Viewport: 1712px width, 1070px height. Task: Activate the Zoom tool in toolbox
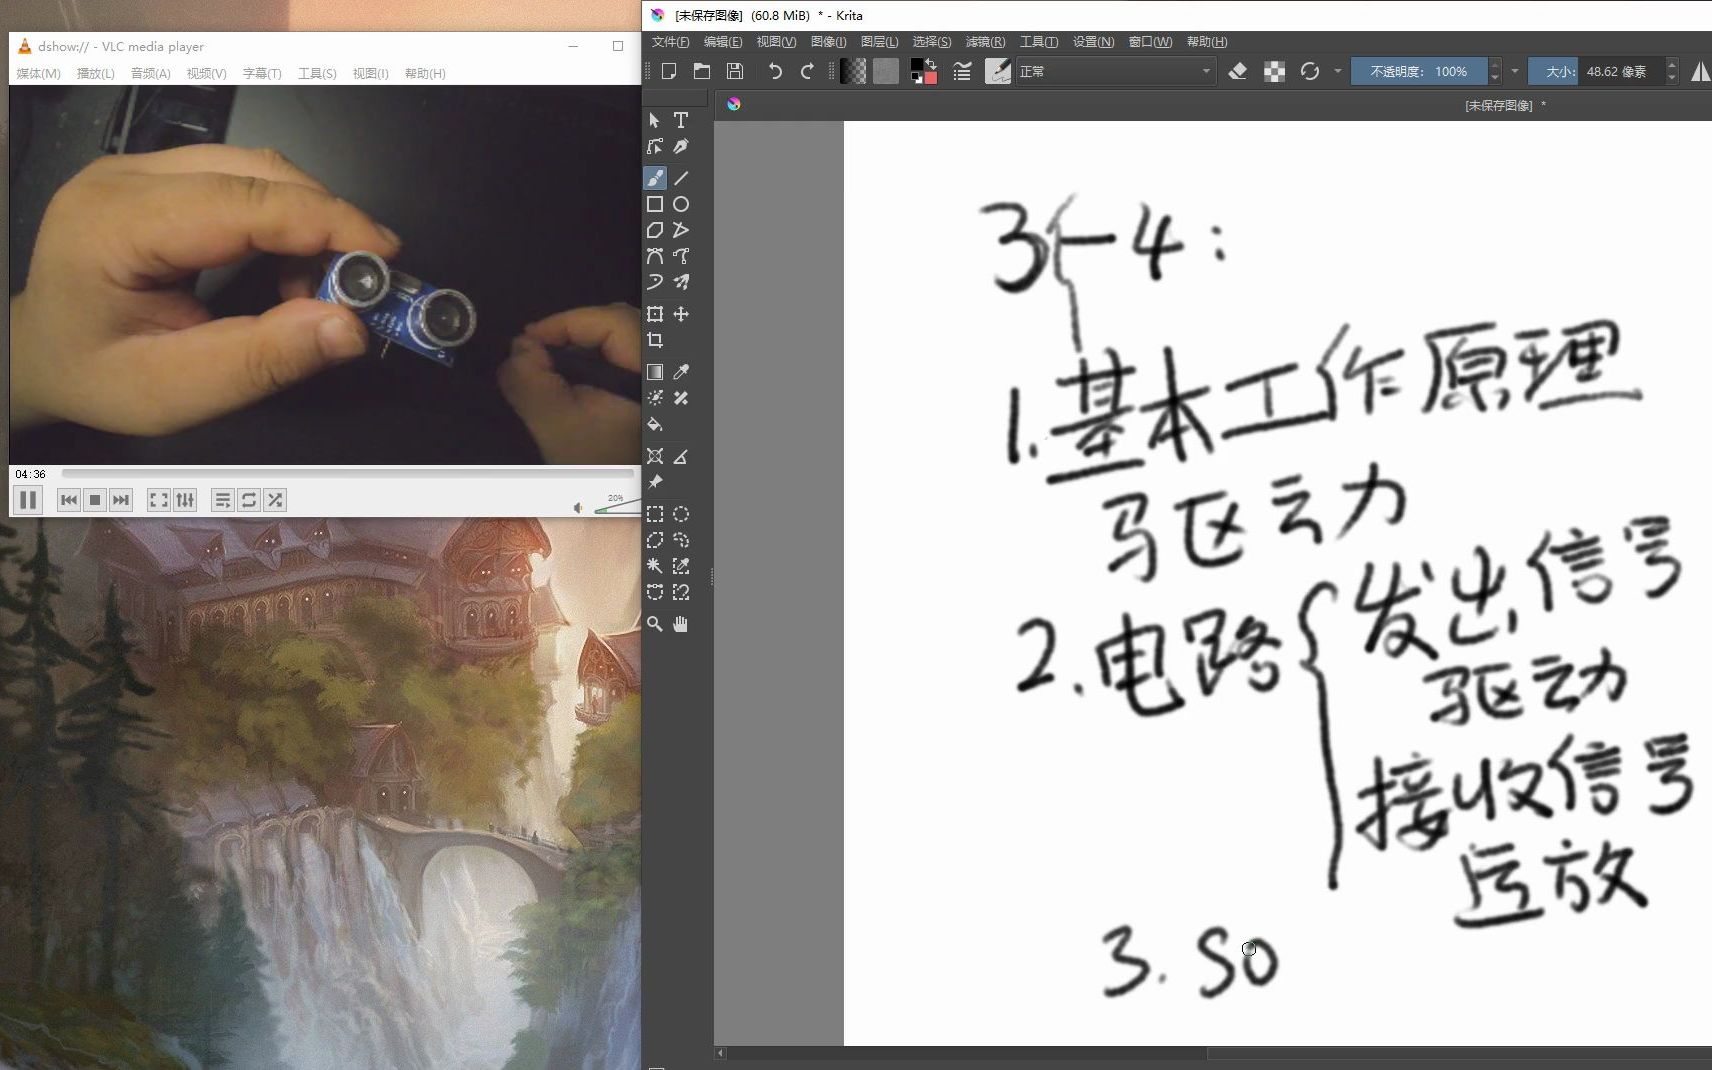click(x=655, y=624)
